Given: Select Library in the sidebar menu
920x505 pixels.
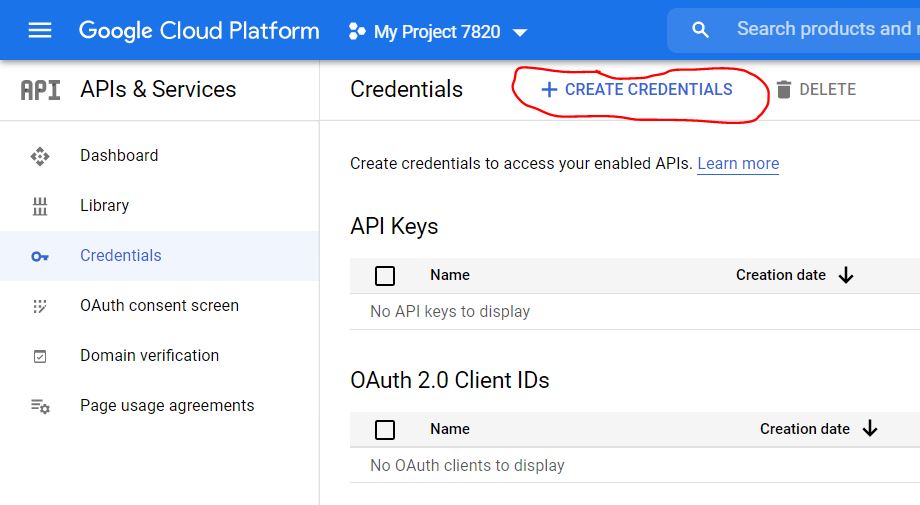Looking at the screenshot, I should 105,206.
